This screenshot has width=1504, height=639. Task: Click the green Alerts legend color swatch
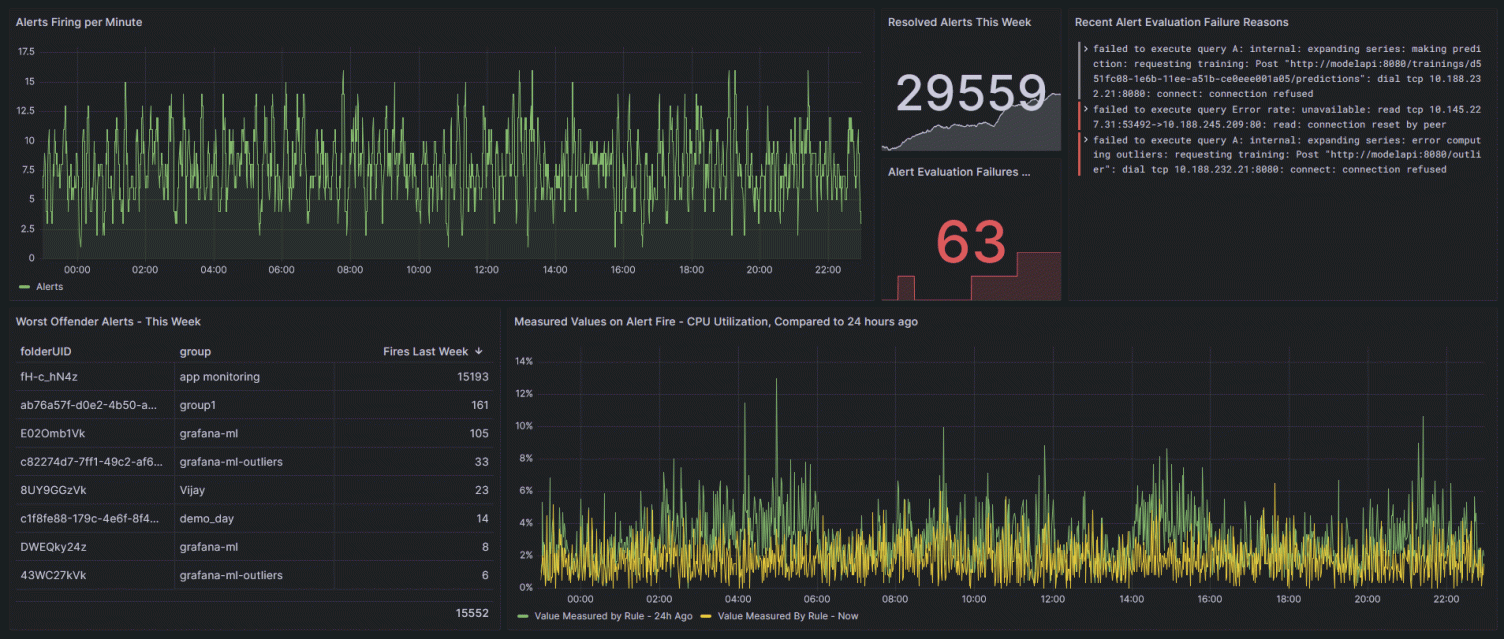point(24,287)
